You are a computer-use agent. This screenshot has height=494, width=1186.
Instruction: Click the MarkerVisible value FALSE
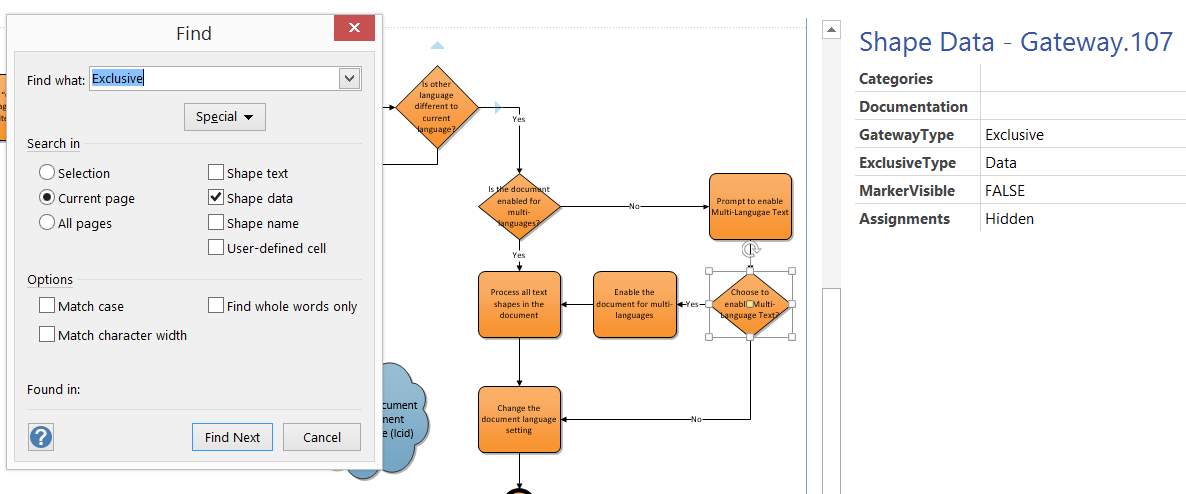point(1004,191)
